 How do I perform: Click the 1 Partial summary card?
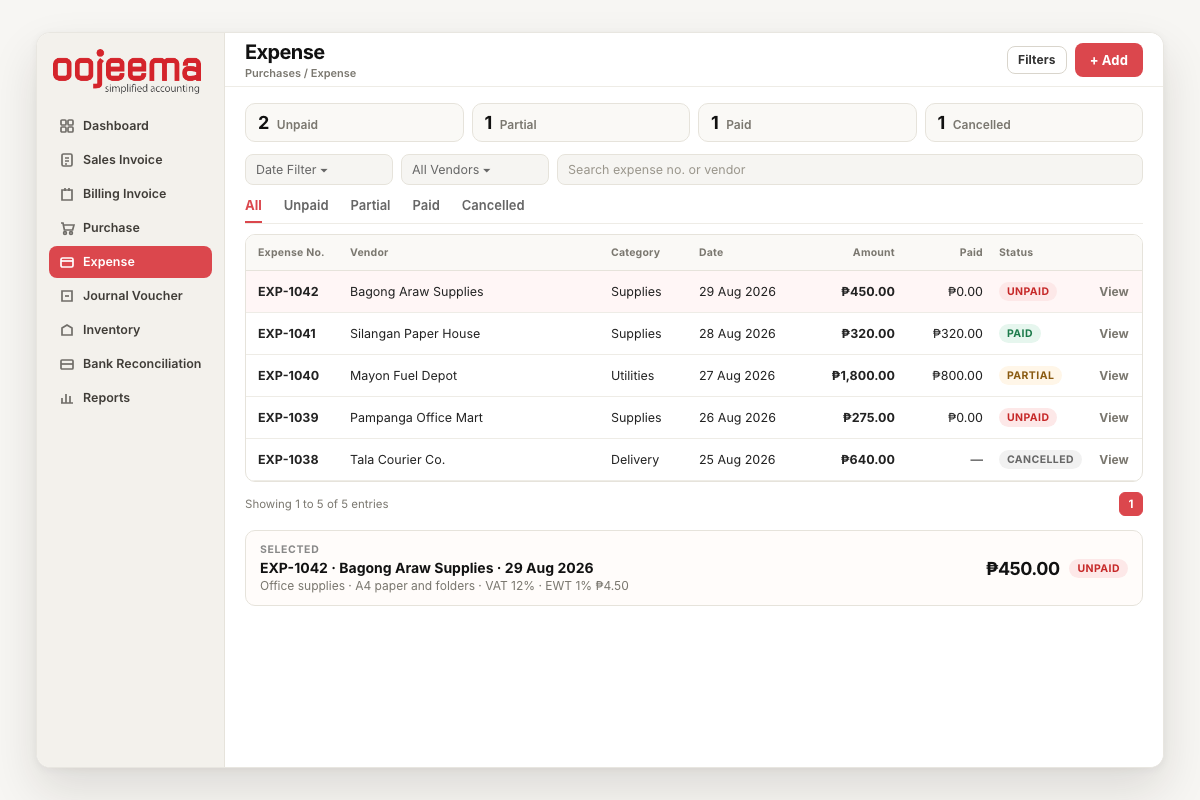tap(581, 123)
